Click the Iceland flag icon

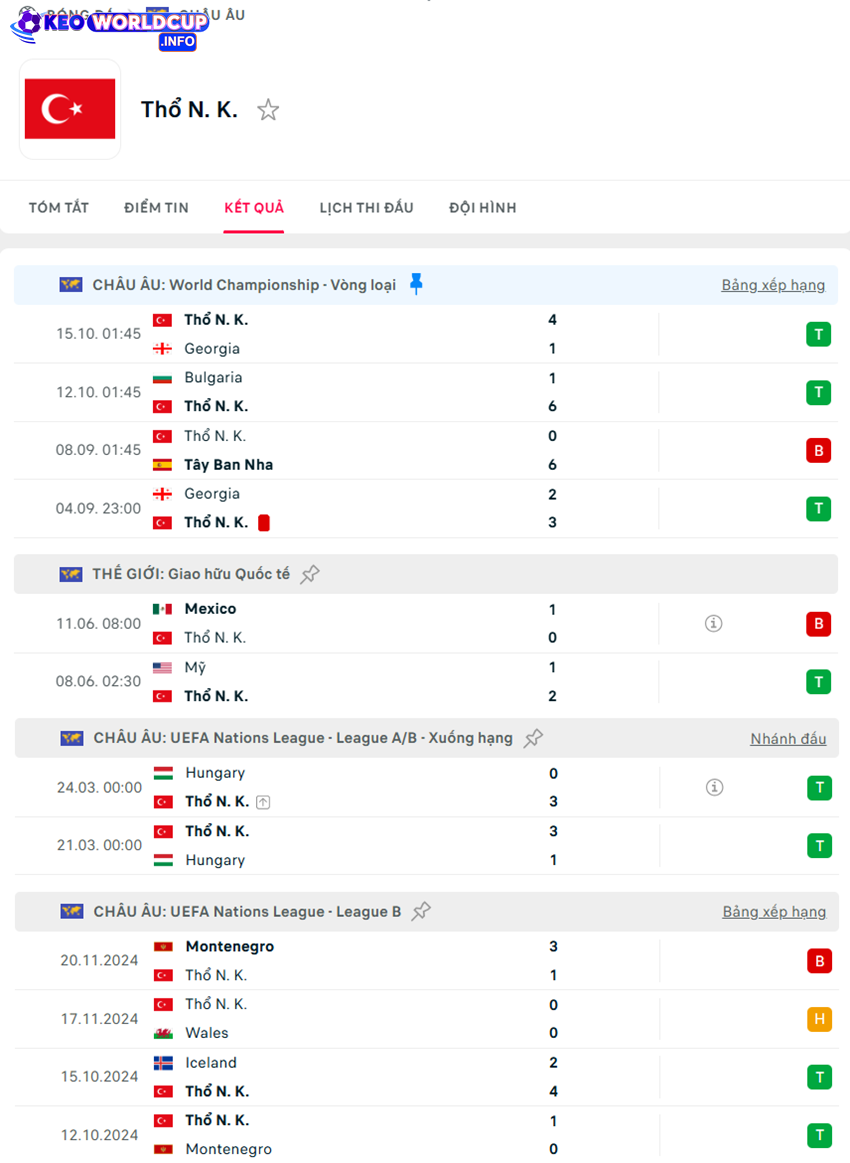pyautogui.click(x=163, y=1063)
